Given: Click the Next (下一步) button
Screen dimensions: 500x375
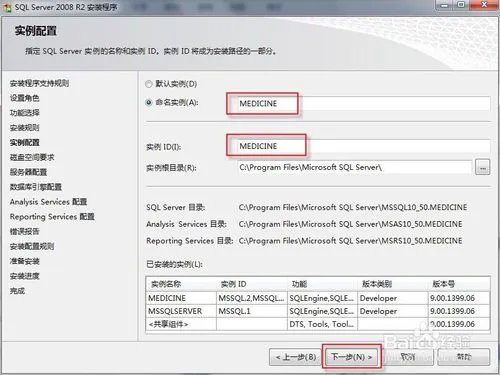Looking at the screenshot, I should 352,357.
